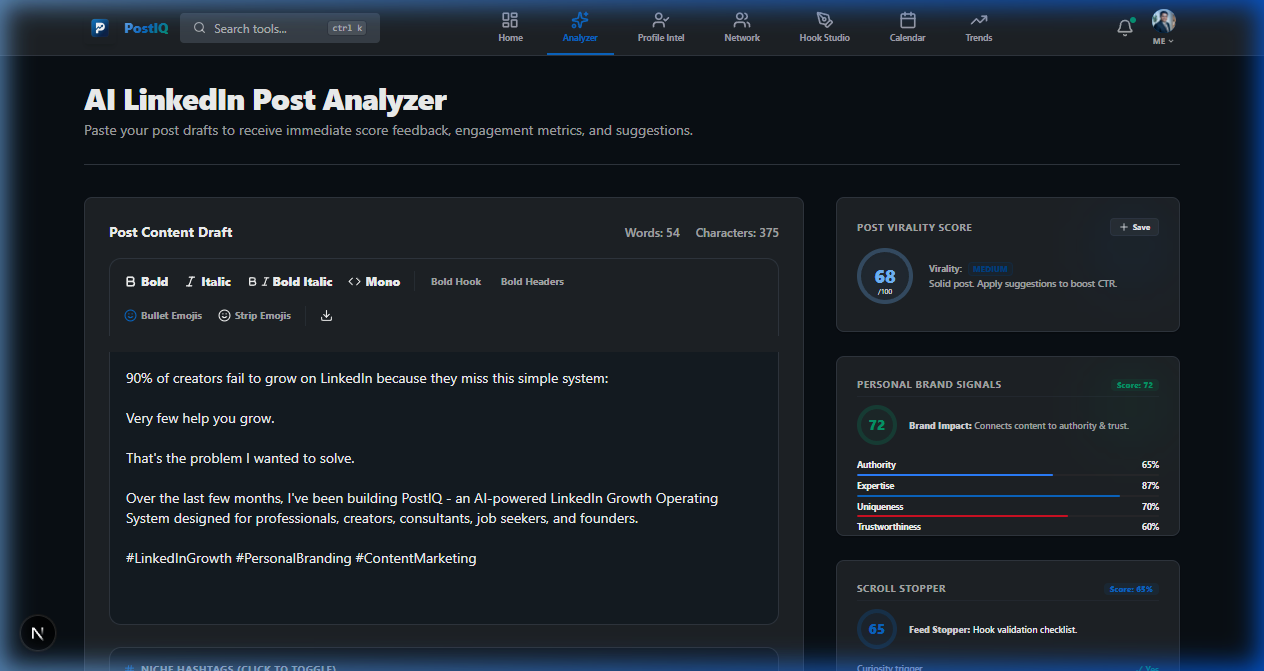The width and height of the screenshot is (1264, 671).
Task: Open the Calendar tab
Action: tap(907, 28)
